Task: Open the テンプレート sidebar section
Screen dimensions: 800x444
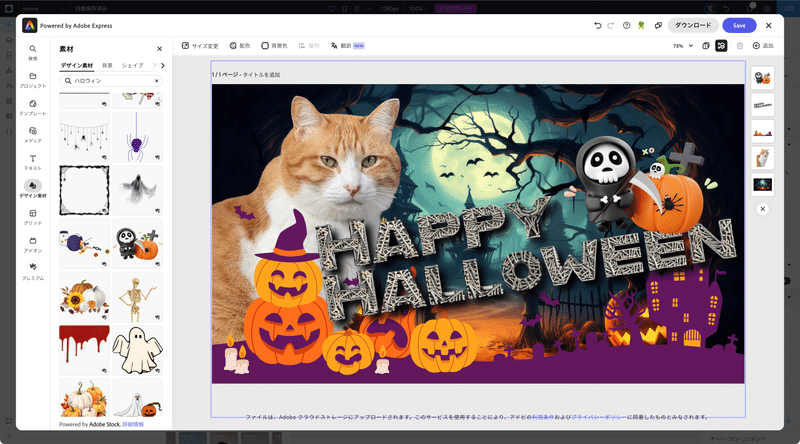Action: click(x=33, y=107)
